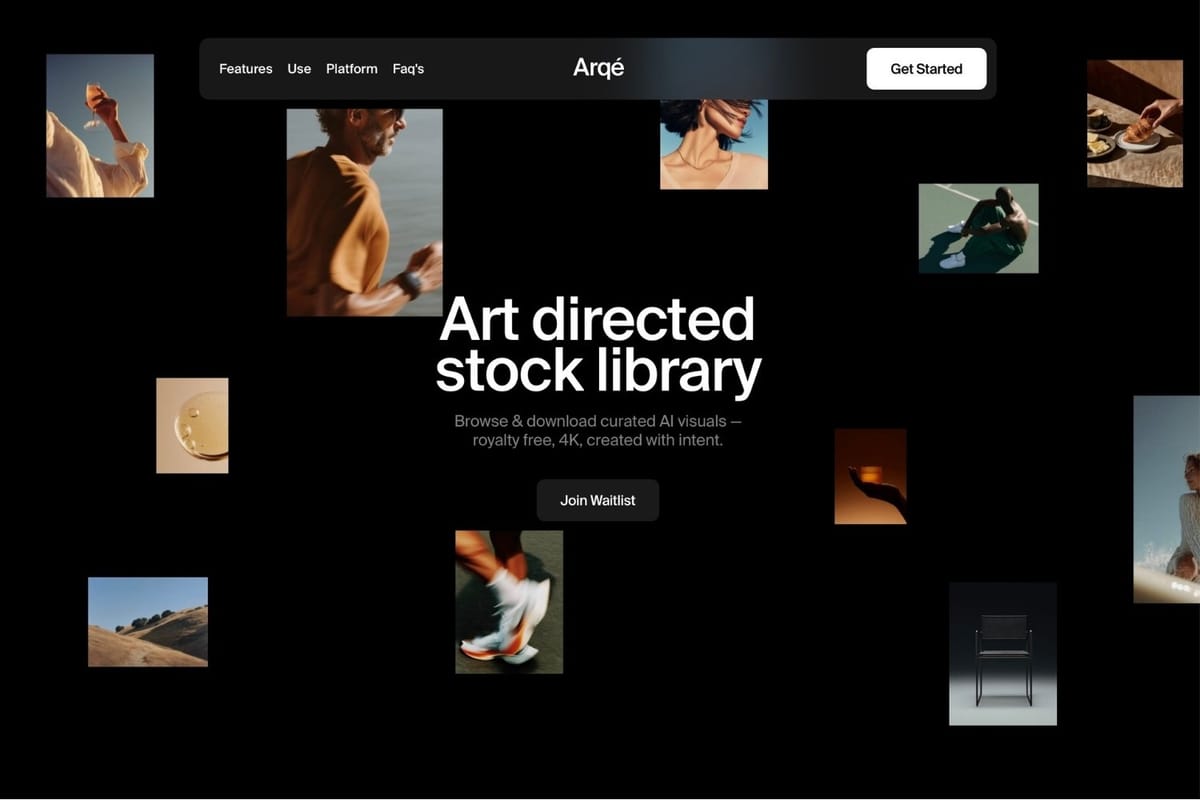Image resolution: width=1200 pixels, height=800 pixels.
Task: Open the raised wine glass photo
Action: pos(100,126)
